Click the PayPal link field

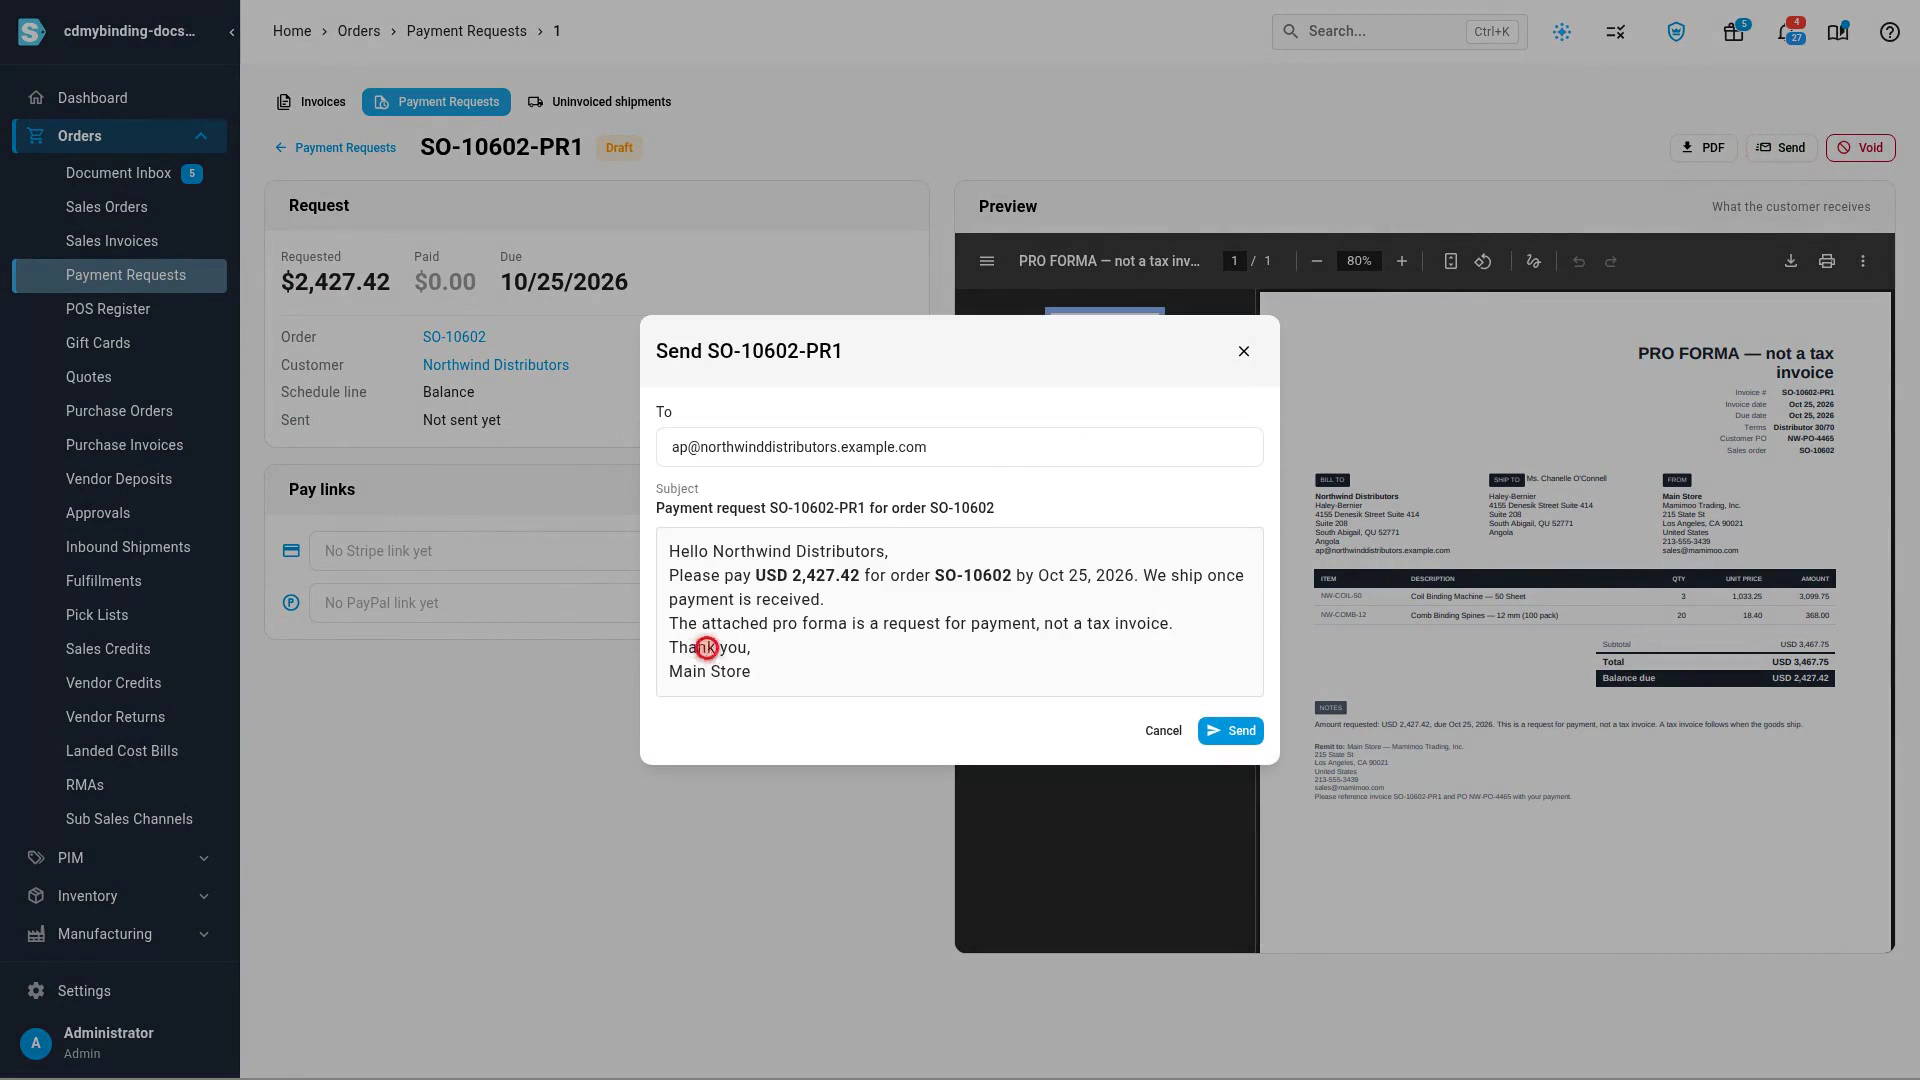pos(475,603)
